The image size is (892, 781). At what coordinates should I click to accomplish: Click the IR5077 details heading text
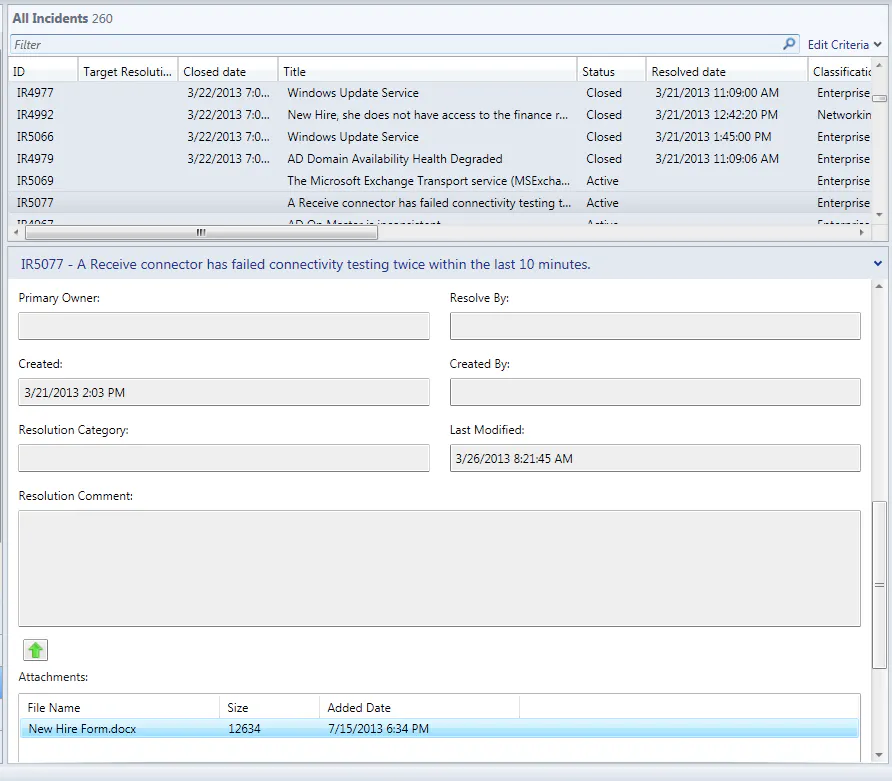(305, 264)
